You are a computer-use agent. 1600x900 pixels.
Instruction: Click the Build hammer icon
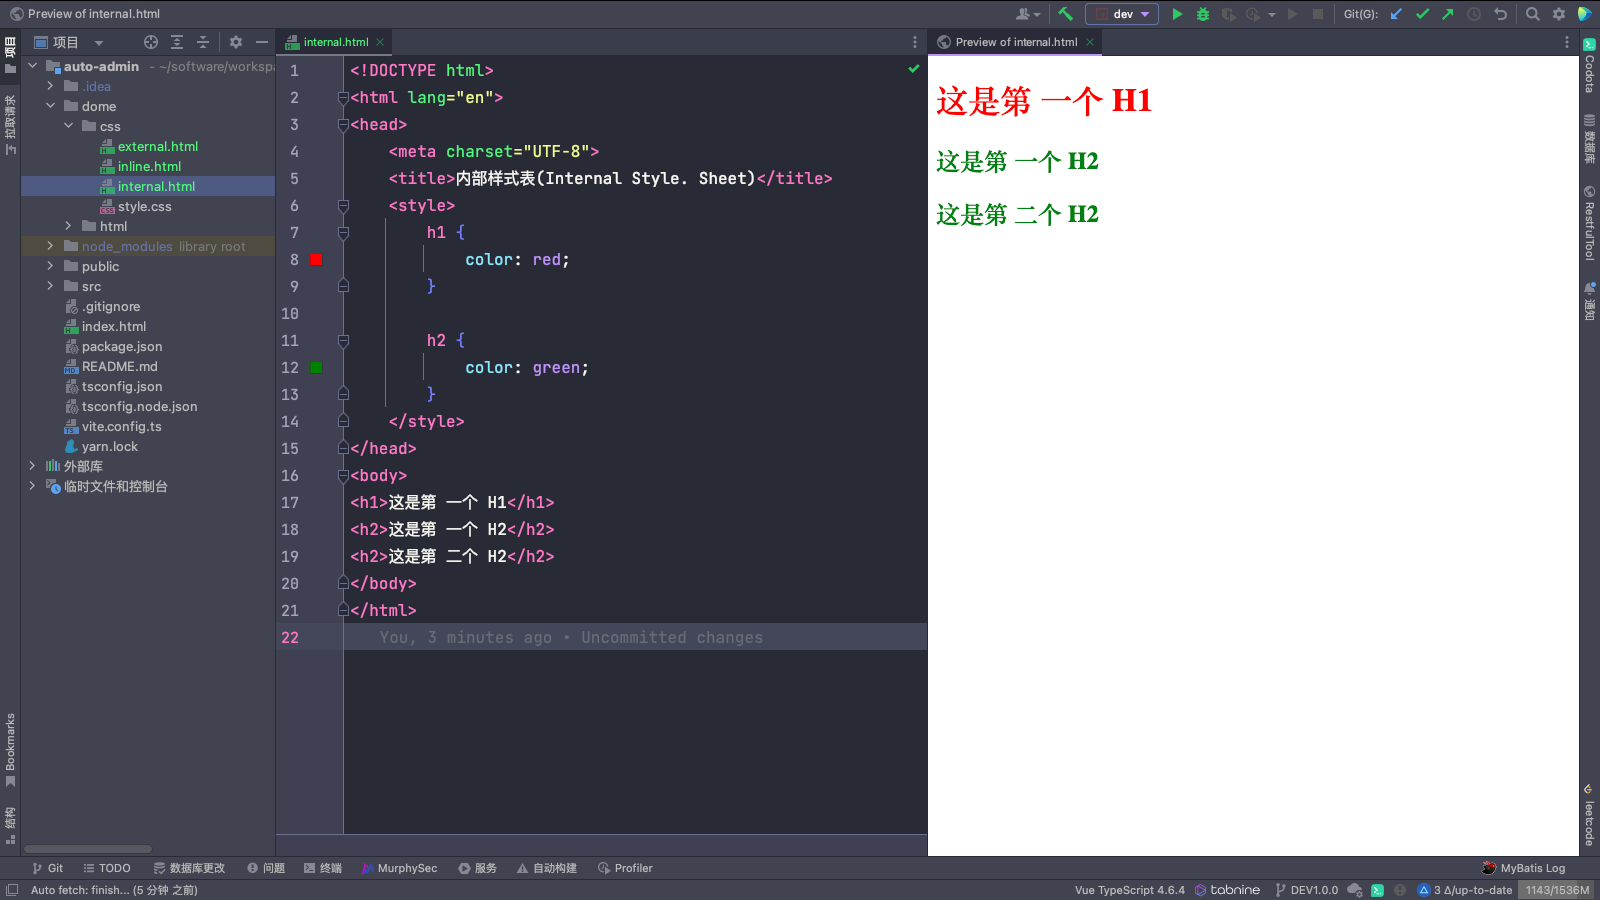1065,14
